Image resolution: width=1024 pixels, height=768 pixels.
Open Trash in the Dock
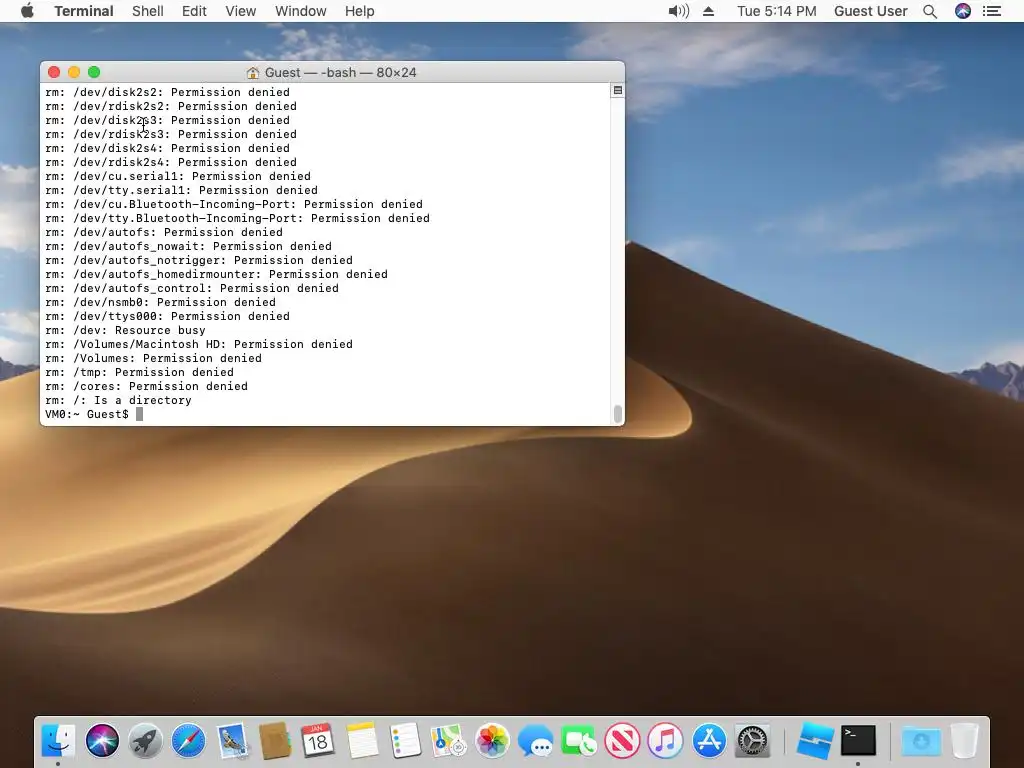[964, 741]
